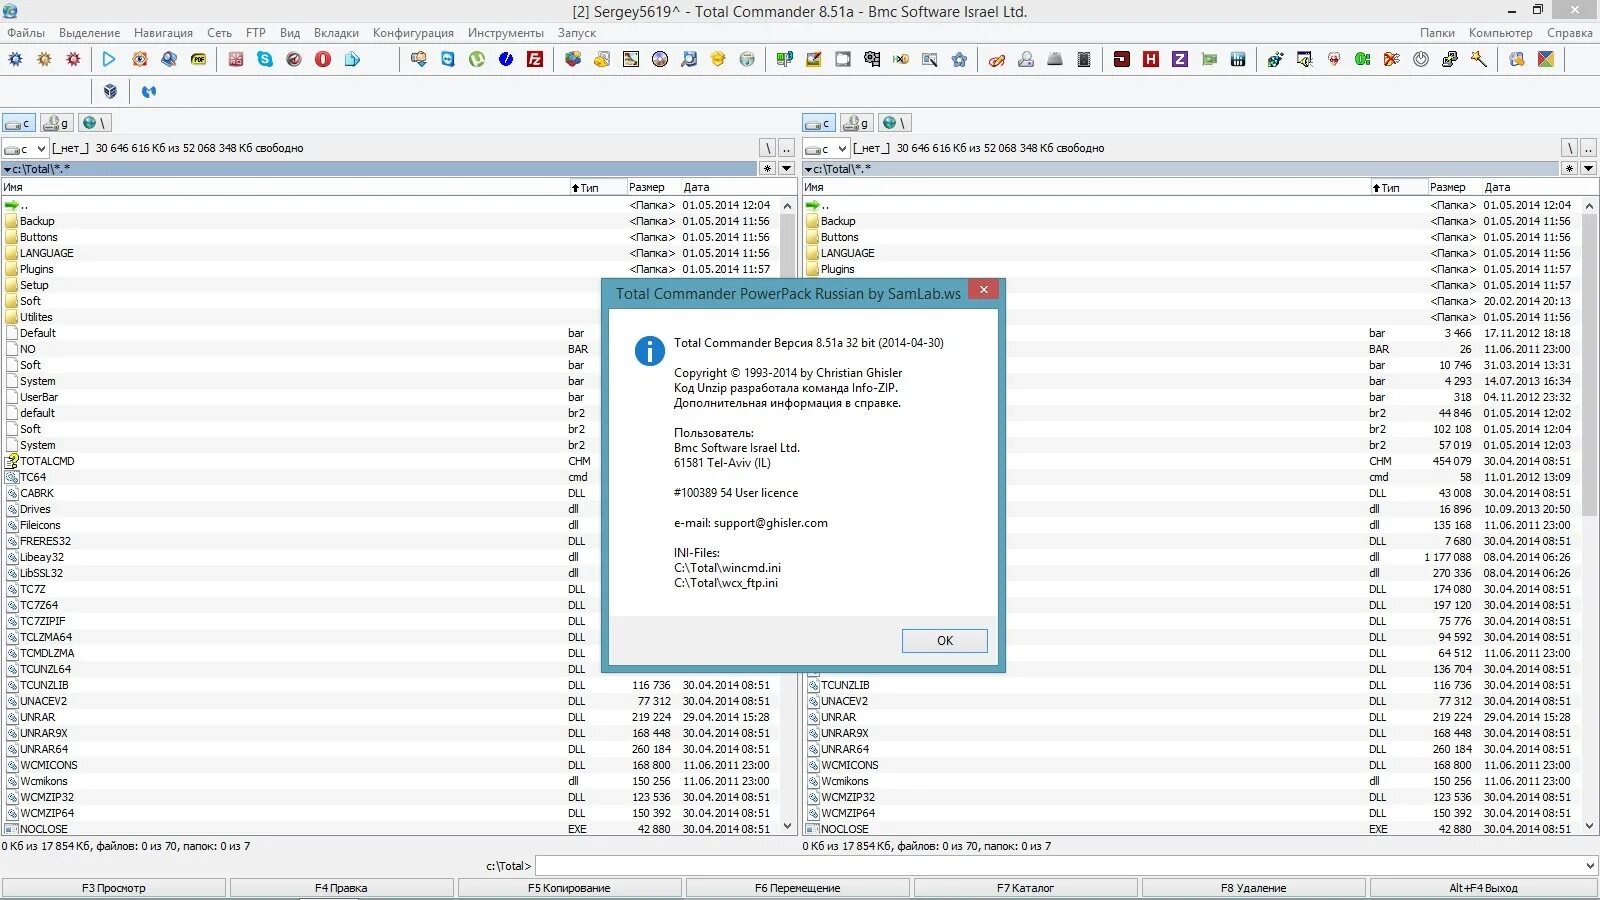The image size is (1600, 900).
Task: Switch right panel to drive g button
Action: pos(857,123)
